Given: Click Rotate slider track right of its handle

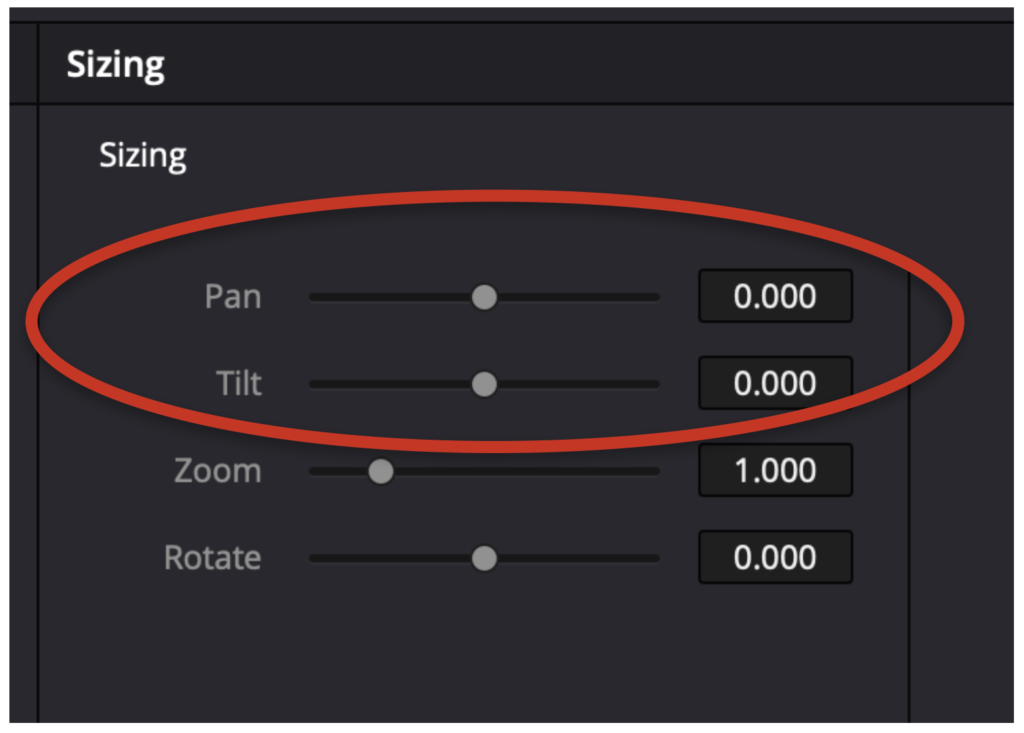Looking at the screenshot, I should [579, 559].
